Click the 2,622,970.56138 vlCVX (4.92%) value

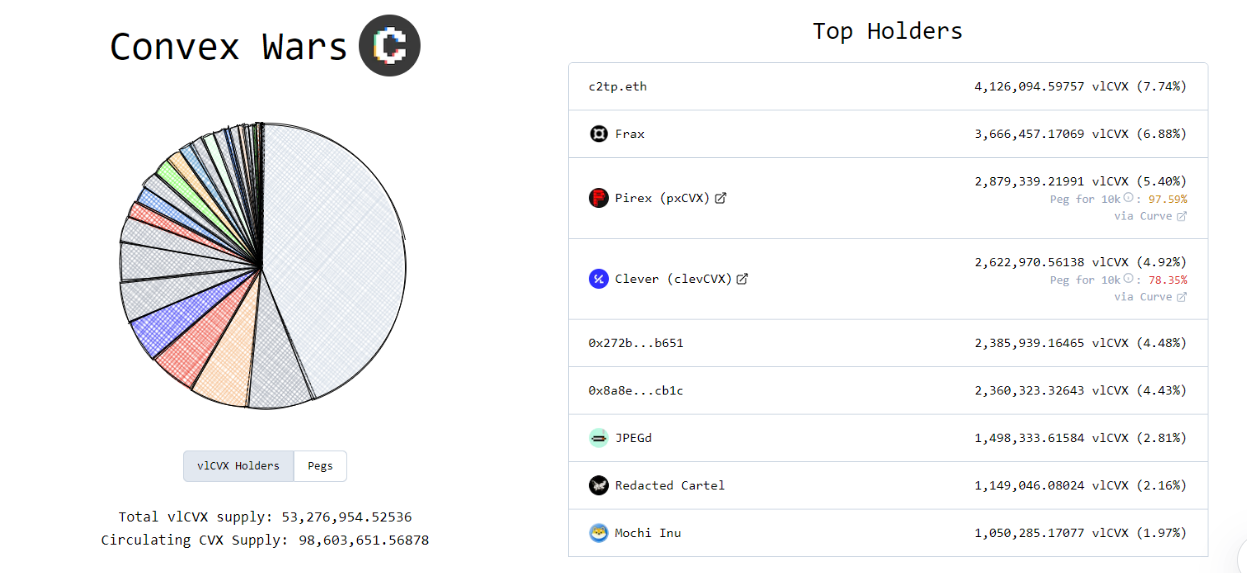coord(1081,262)
